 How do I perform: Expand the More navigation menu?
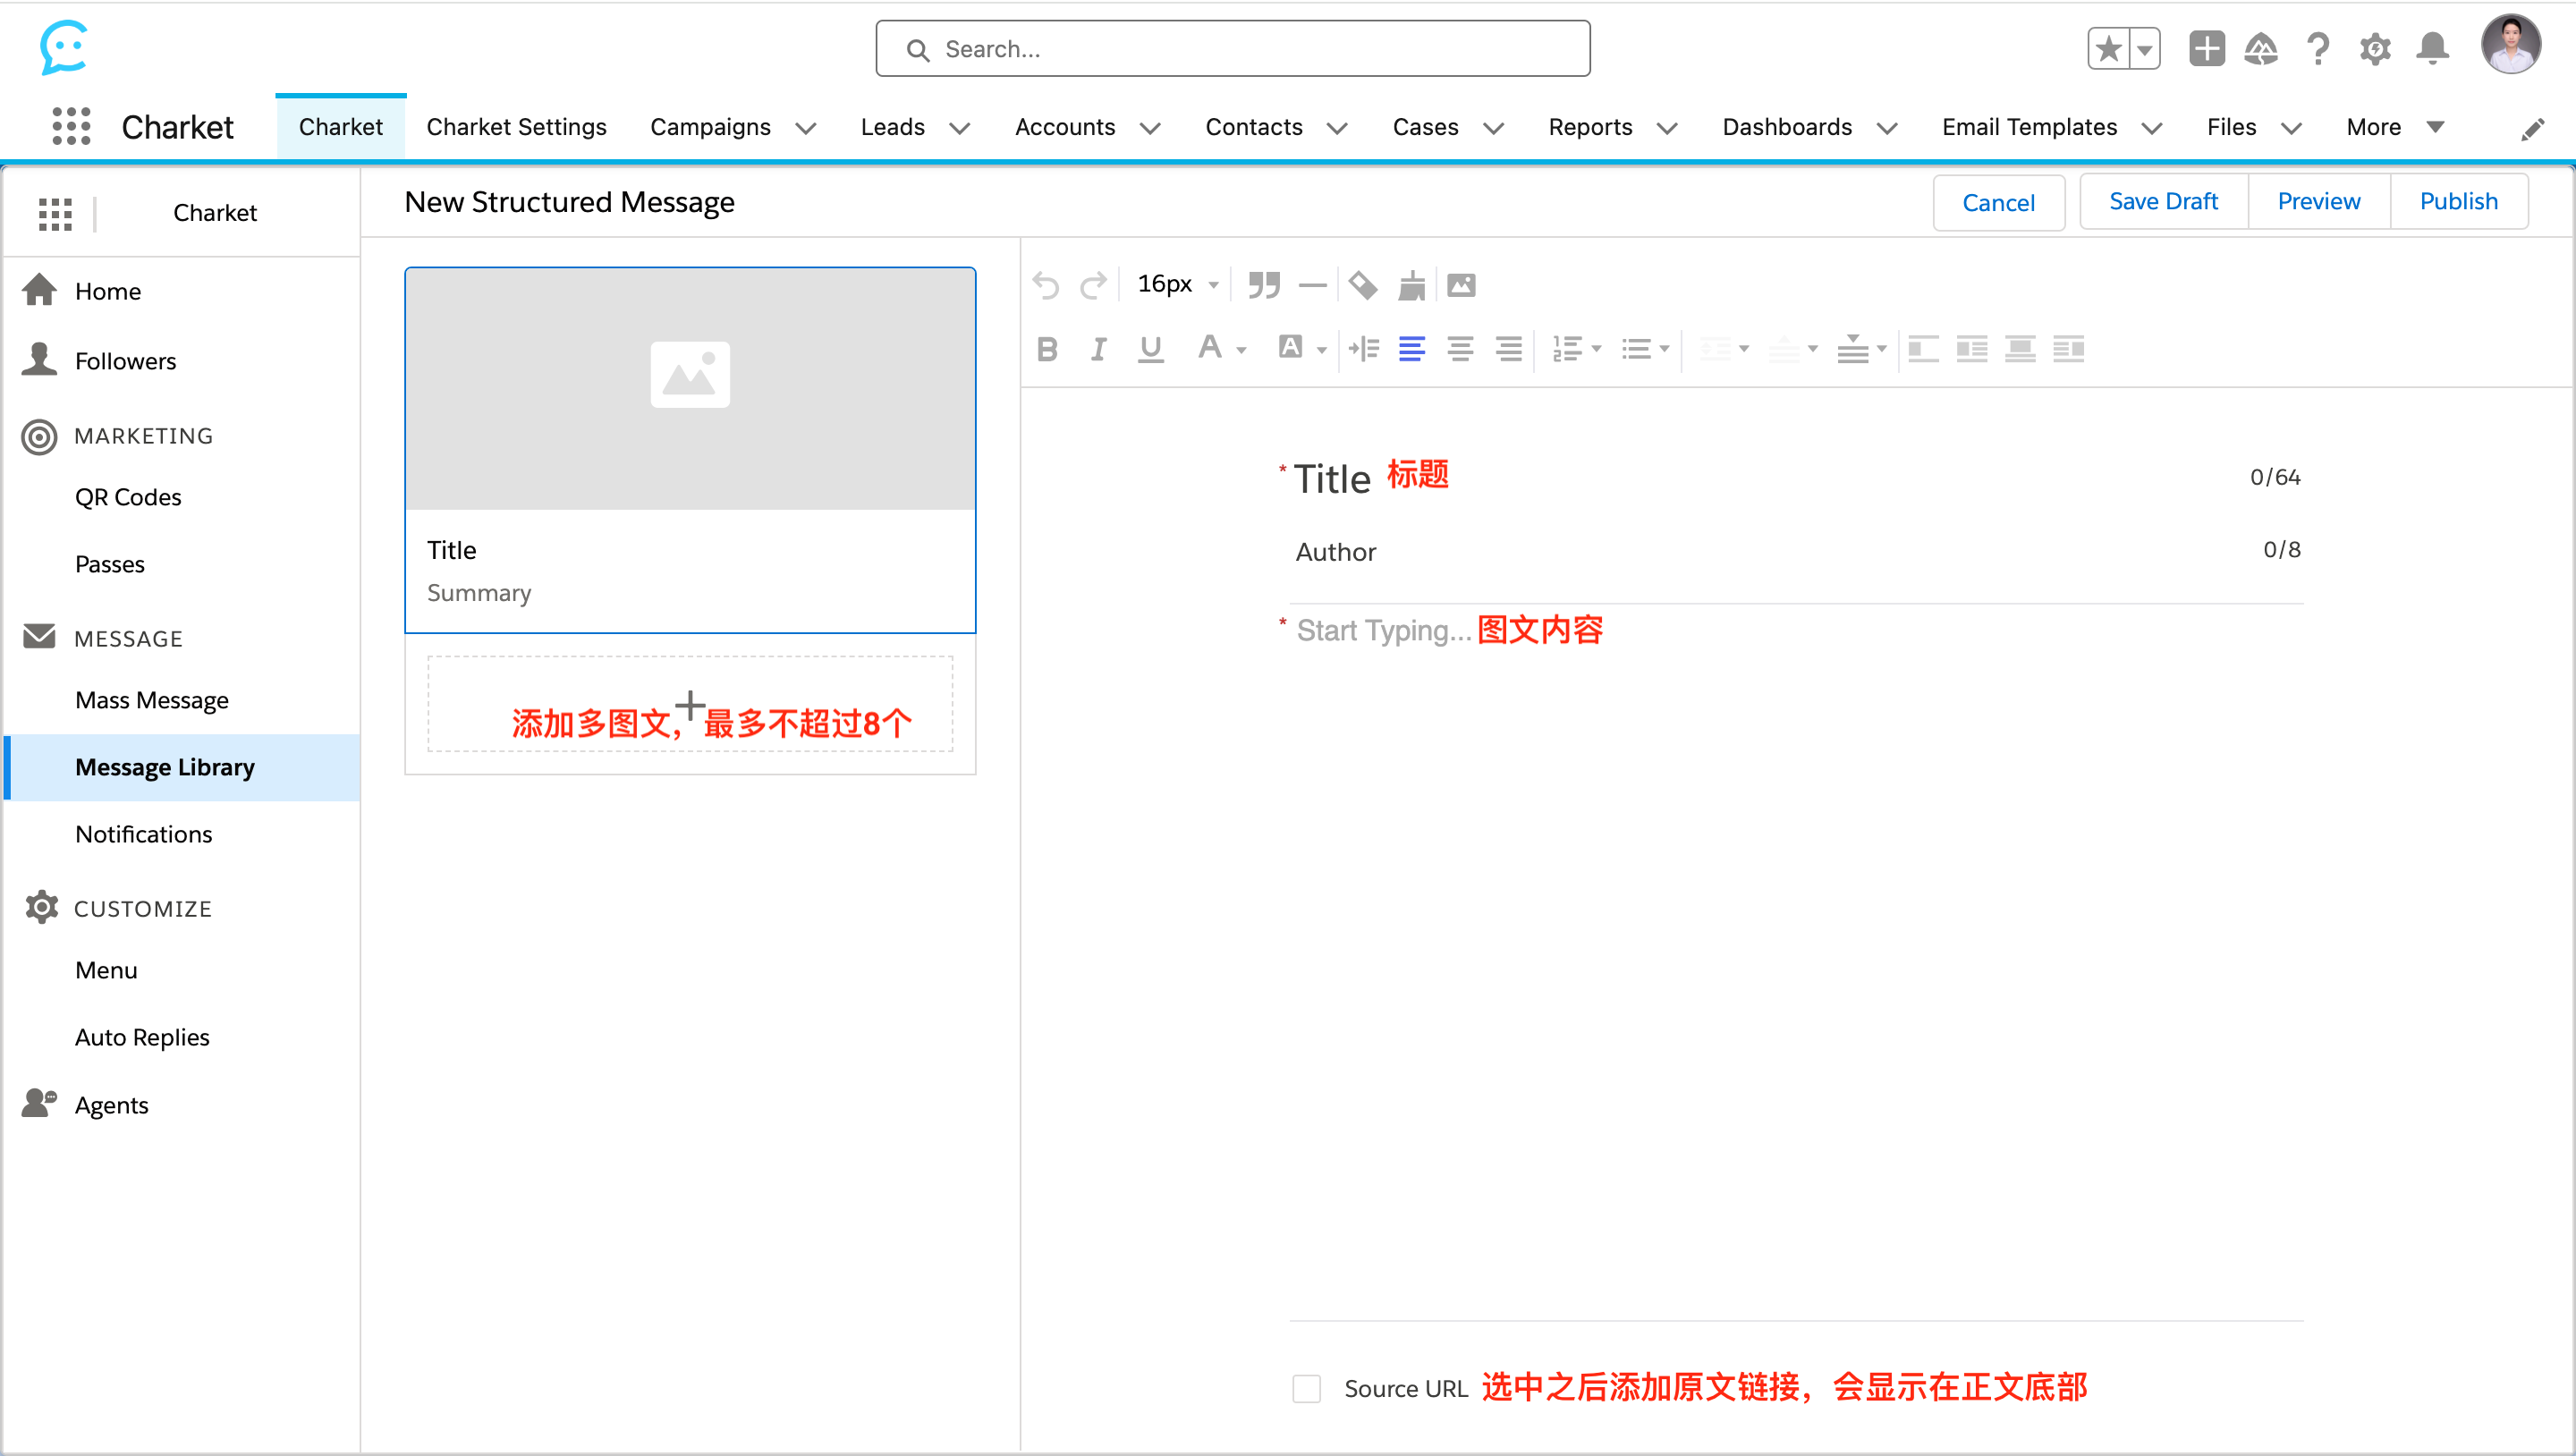coord(2395,127)
